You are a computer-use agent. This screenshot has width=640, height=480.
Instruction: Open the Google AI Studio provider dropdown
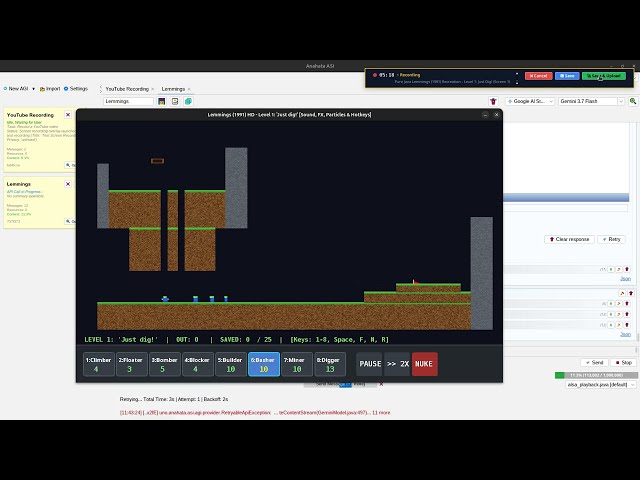click(x=529, y=101)
